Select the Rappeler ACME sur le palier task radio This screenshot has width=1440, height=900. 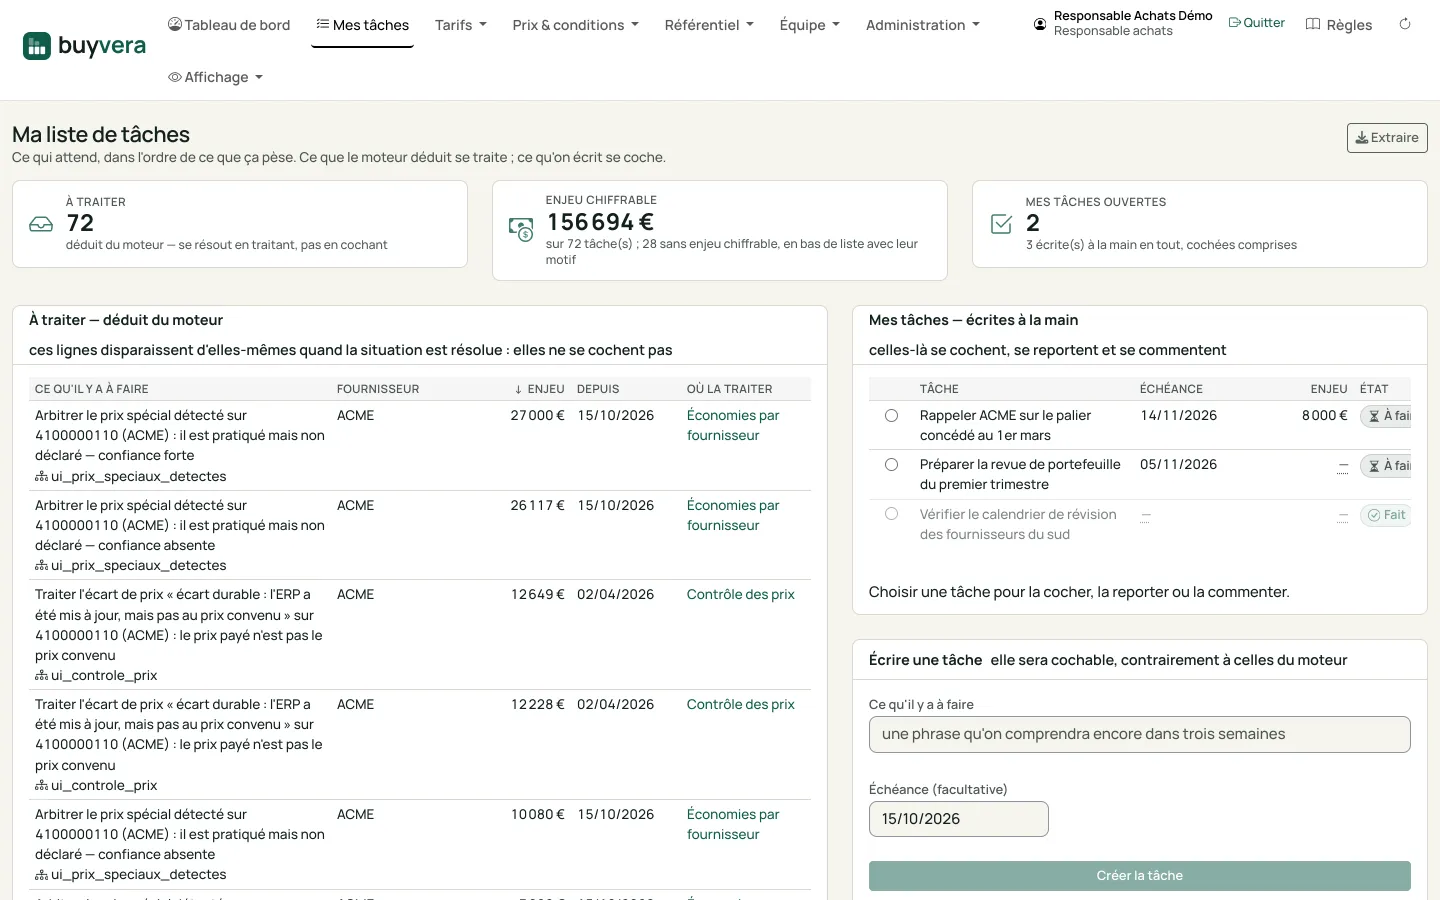click(891, 416)
